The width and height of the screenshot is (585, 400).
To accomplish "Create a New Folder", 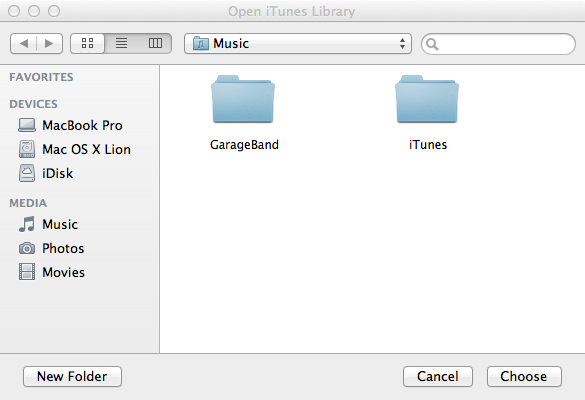I will [72, 376].
